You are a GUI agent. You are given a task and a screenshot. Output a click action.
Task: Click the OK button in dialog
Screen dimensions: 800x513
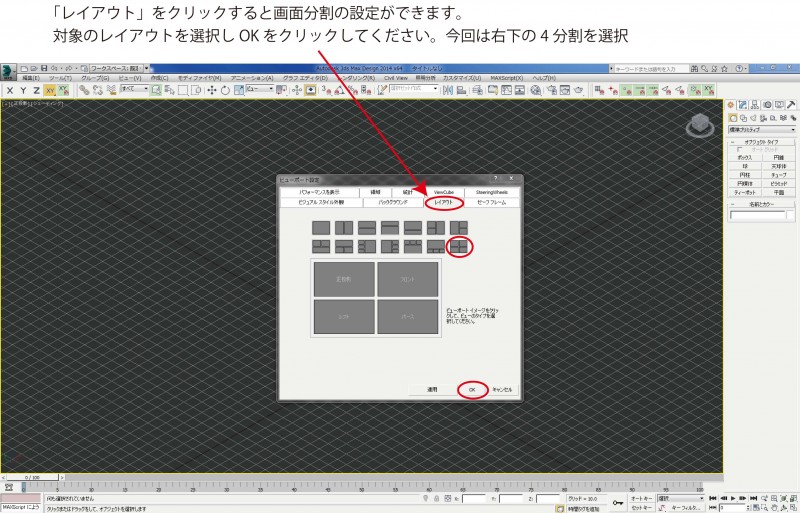coord(471,388)
